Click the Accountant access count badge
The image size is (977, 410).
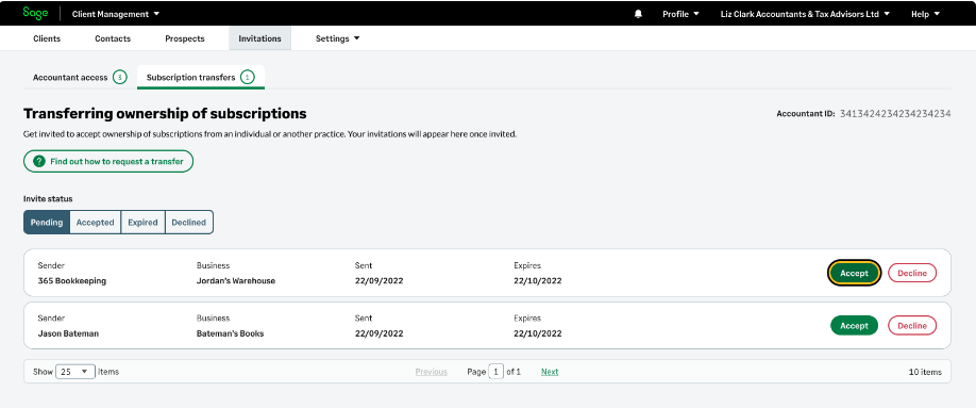pyautogui.click(x=120, y=77)
